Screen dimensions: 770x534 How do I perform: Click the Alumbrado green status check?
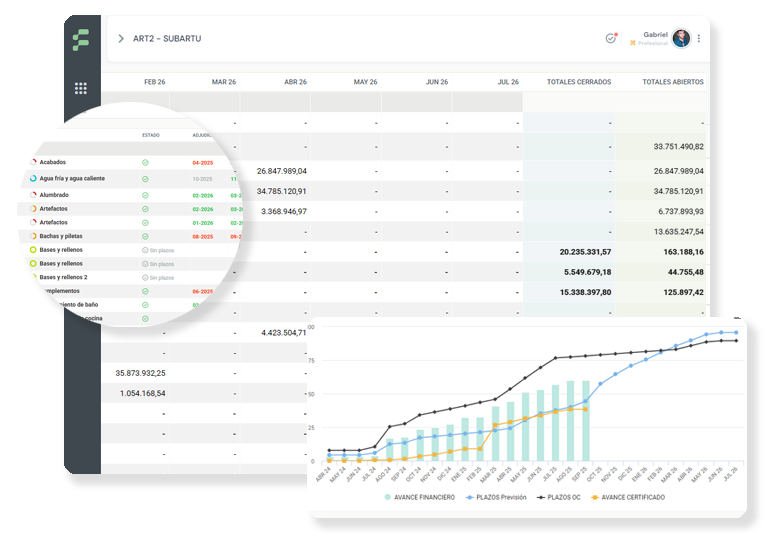point(145,195)
